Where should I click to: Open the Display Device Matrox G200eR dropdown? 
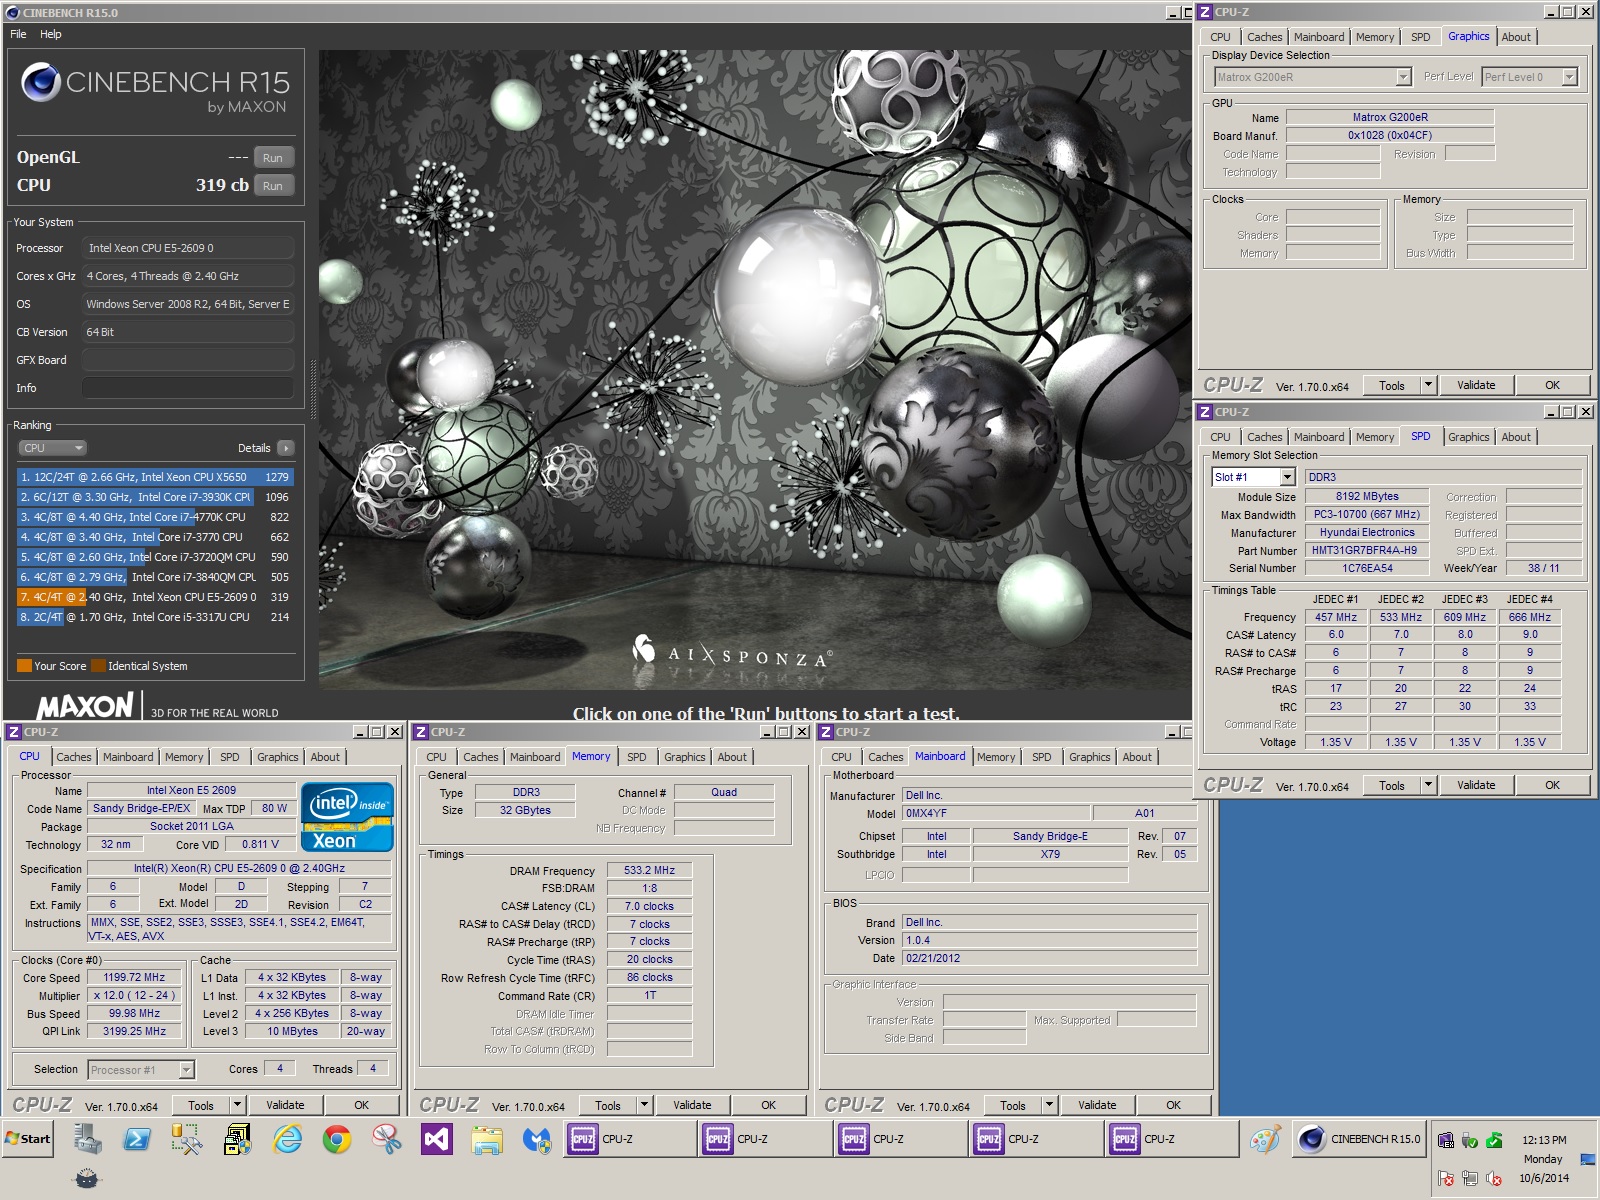1403,77
